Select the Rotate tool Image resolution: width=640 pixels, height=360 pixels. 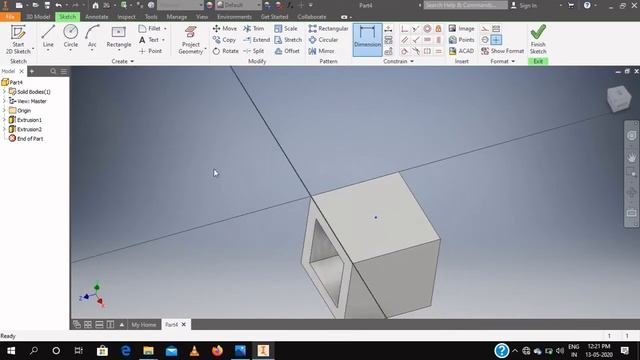[x=225, y=51]
